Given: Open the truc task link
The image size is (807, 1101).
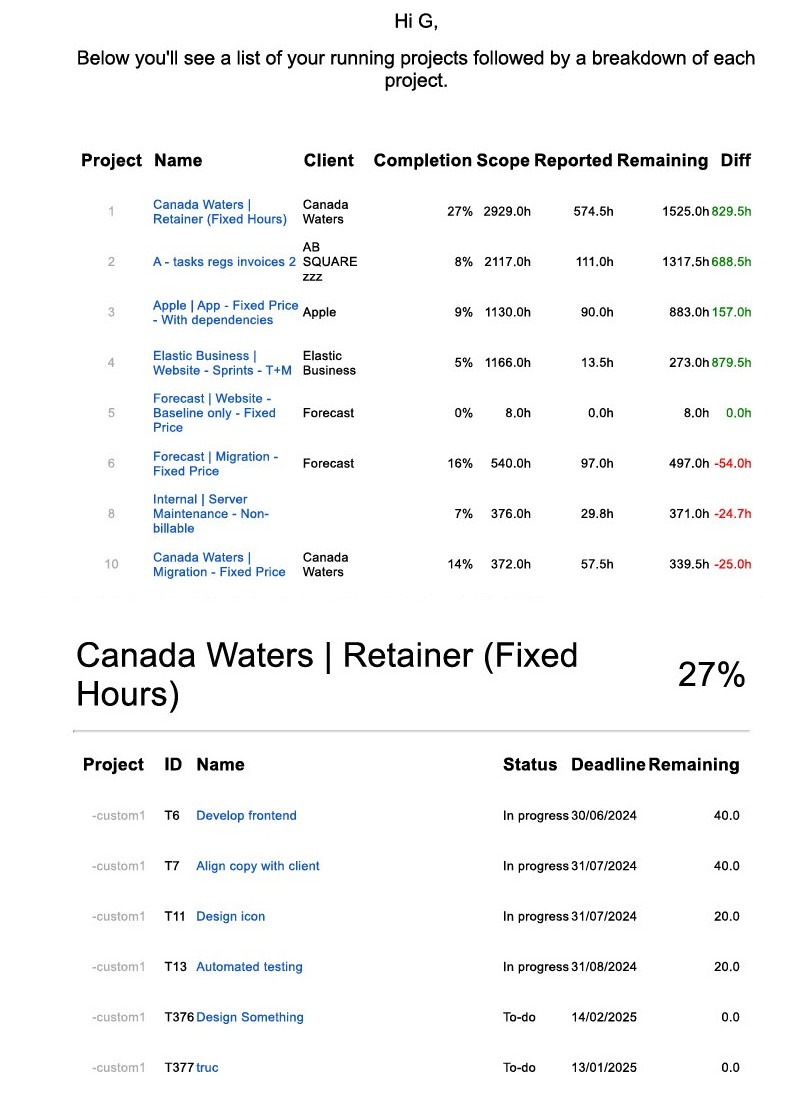Looking at the screenshot, I should (x=206, y=1068).
